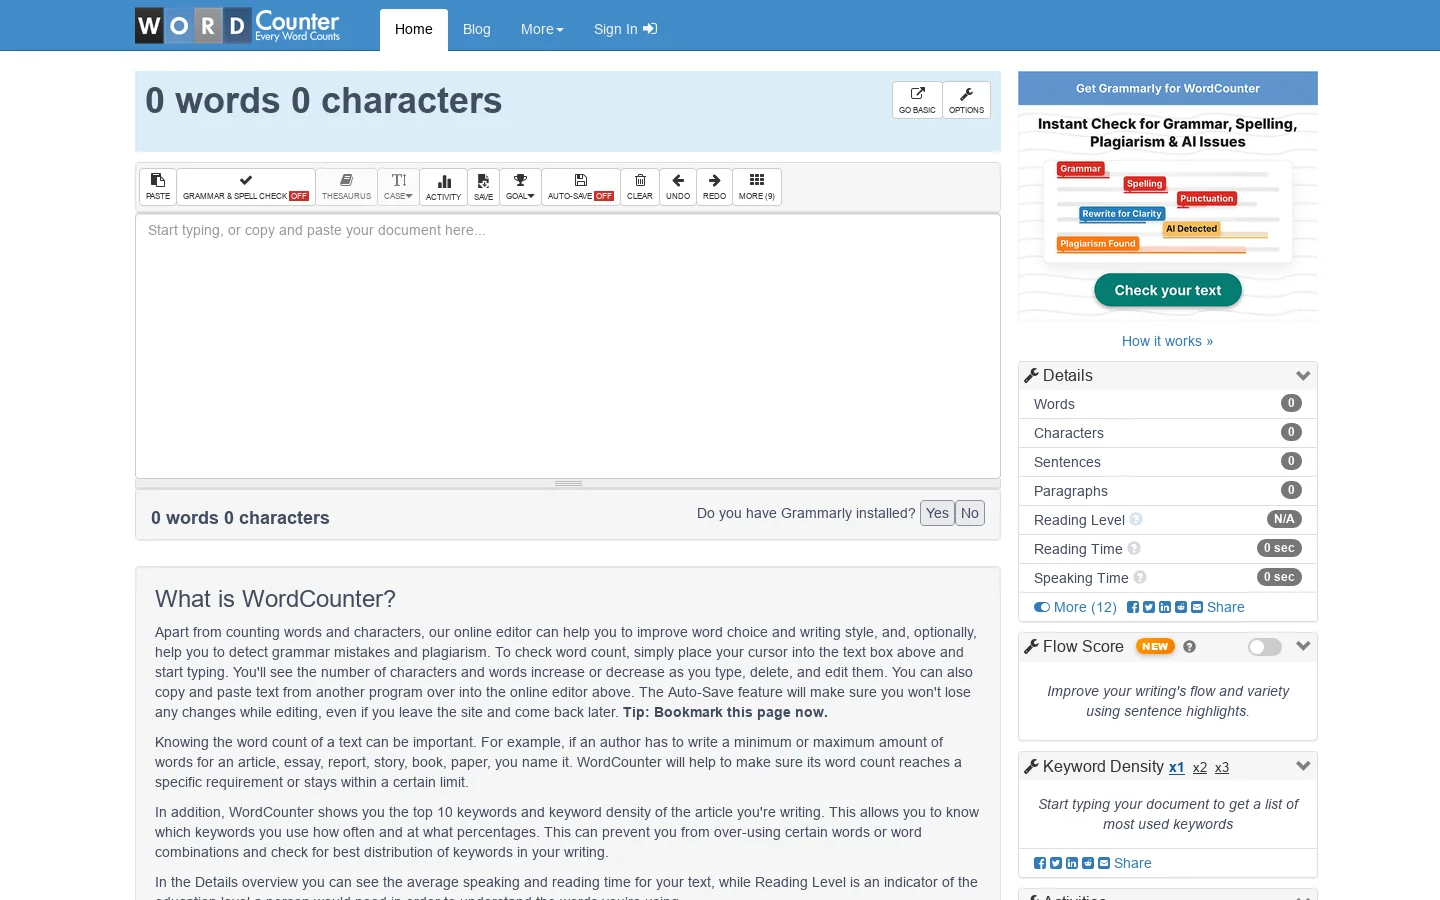Click the Paste toolbar icon

tap(158, 186)
